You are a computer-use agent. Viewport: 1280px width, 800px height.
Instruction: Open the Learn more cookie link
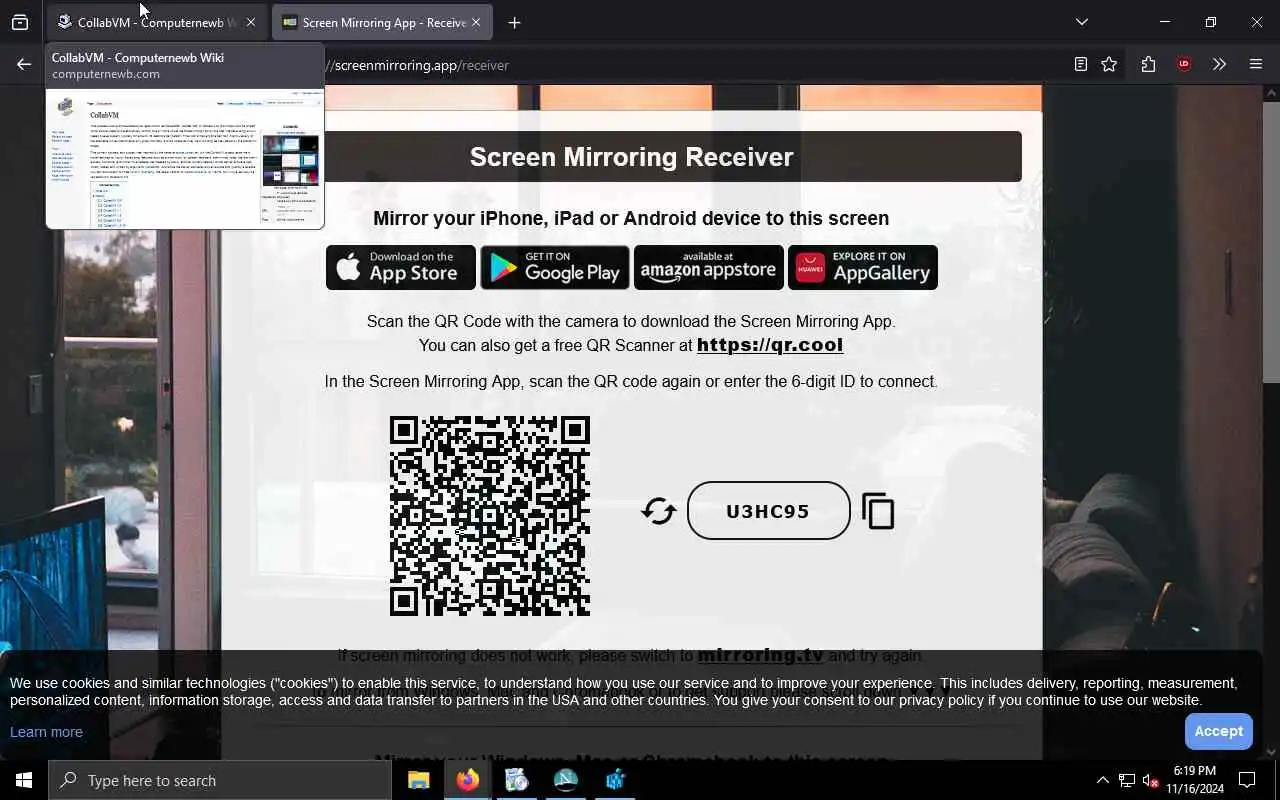click(46, 732)
